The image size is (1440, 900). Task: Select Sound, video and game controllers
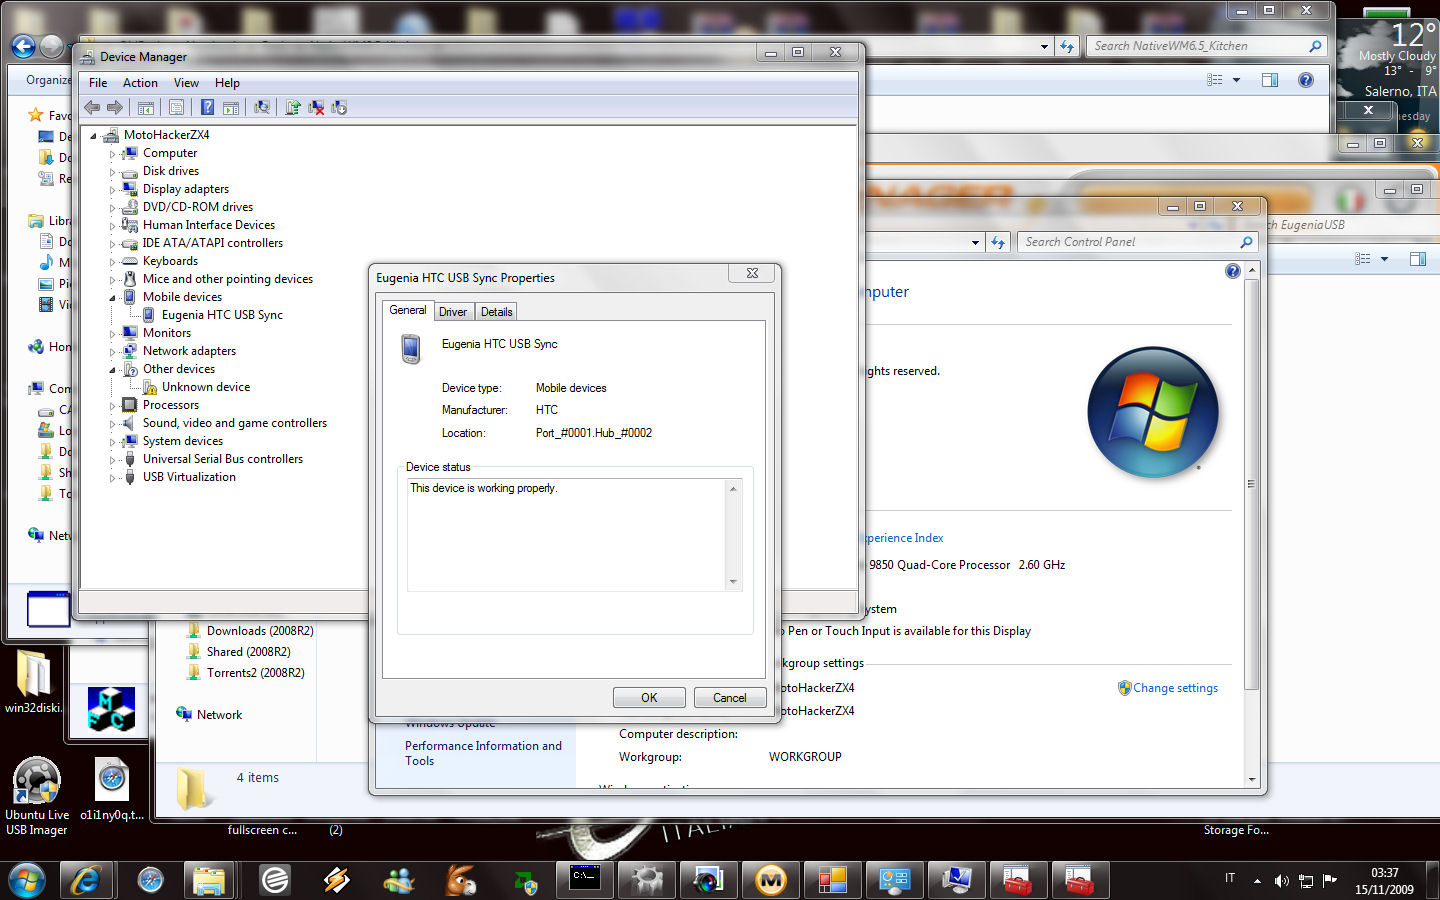[x=235, y=423]
